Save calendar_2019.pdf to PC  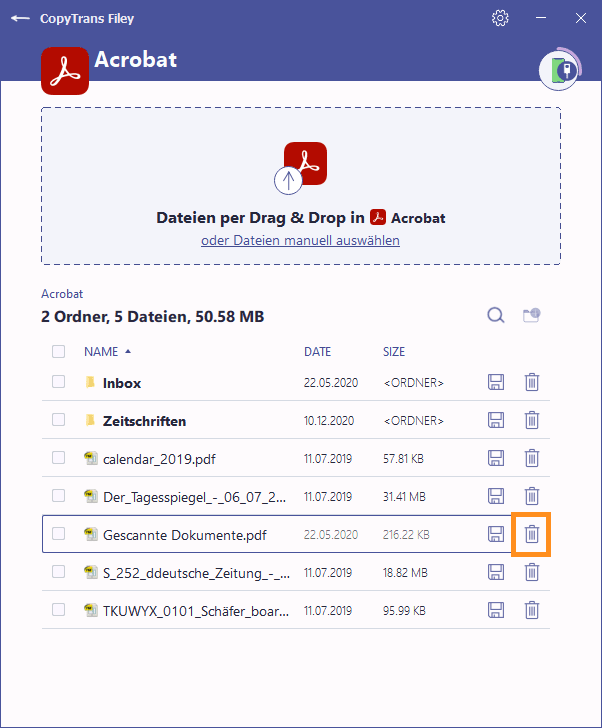pyautogui.click(x=496, y=458)
